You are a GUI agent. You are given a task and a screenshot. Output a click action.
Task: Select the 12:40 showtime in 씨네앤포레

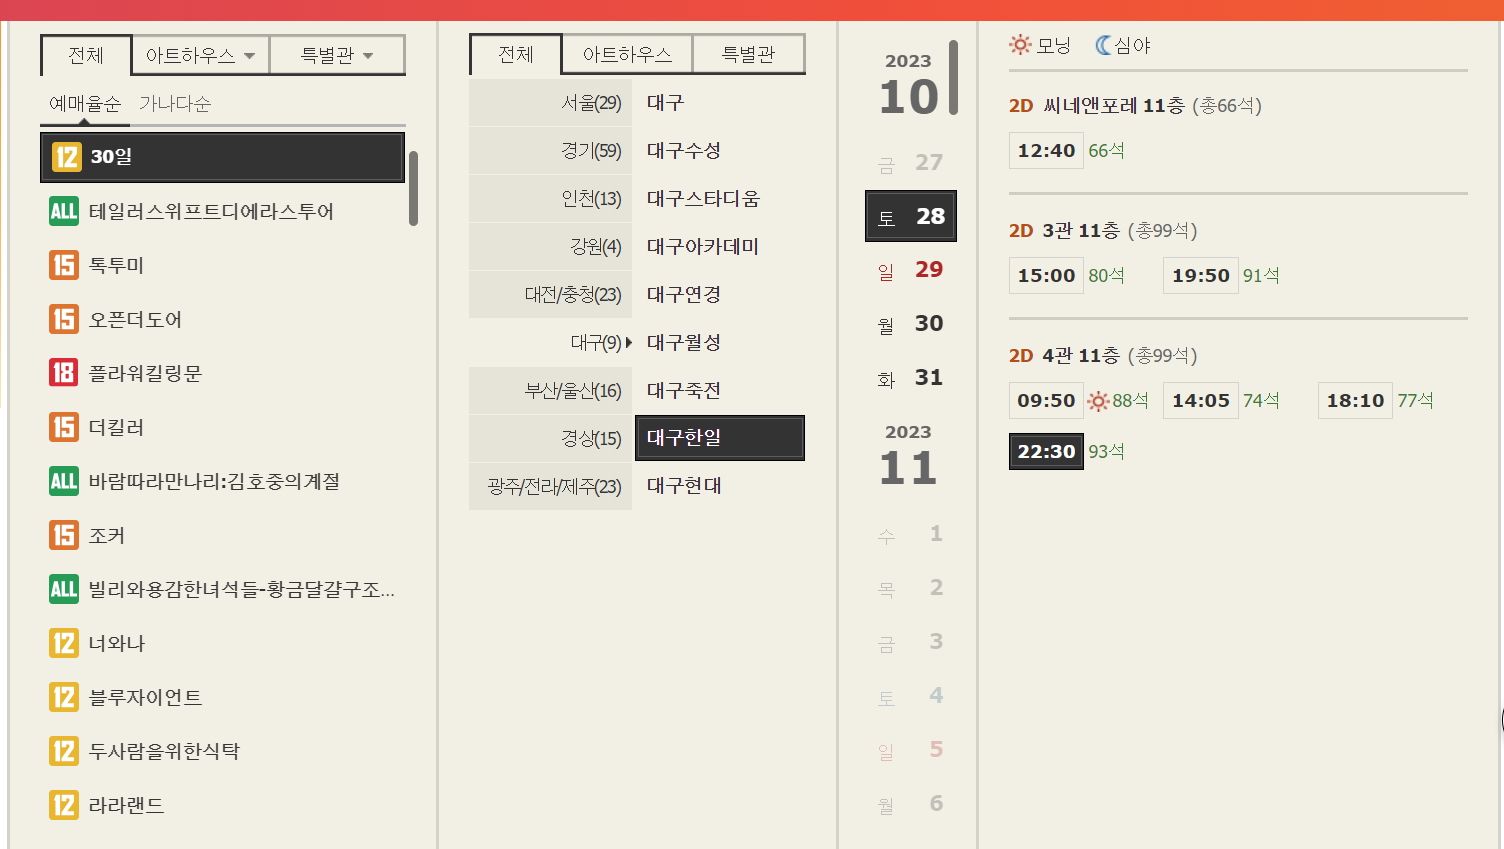[1046, 151]
